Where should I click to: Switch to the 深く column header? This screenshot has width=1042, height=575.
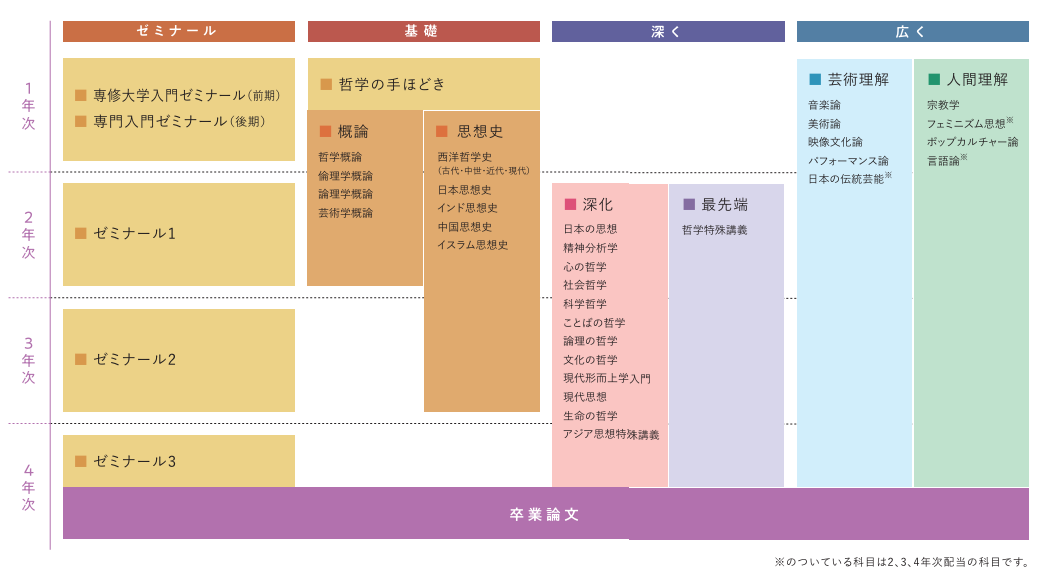pyautogui.click(x=668, y=32)
